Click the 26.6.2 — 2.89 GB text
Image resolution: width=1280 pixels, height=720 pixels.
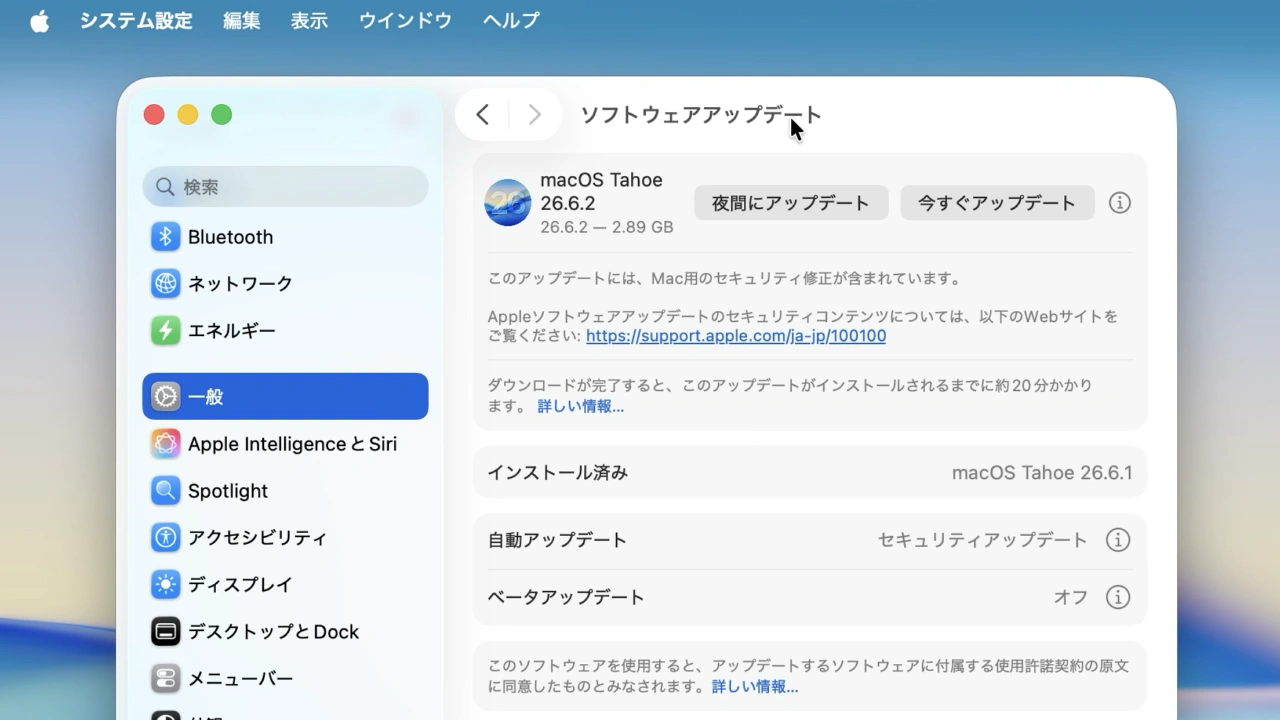tap(607, 227)
